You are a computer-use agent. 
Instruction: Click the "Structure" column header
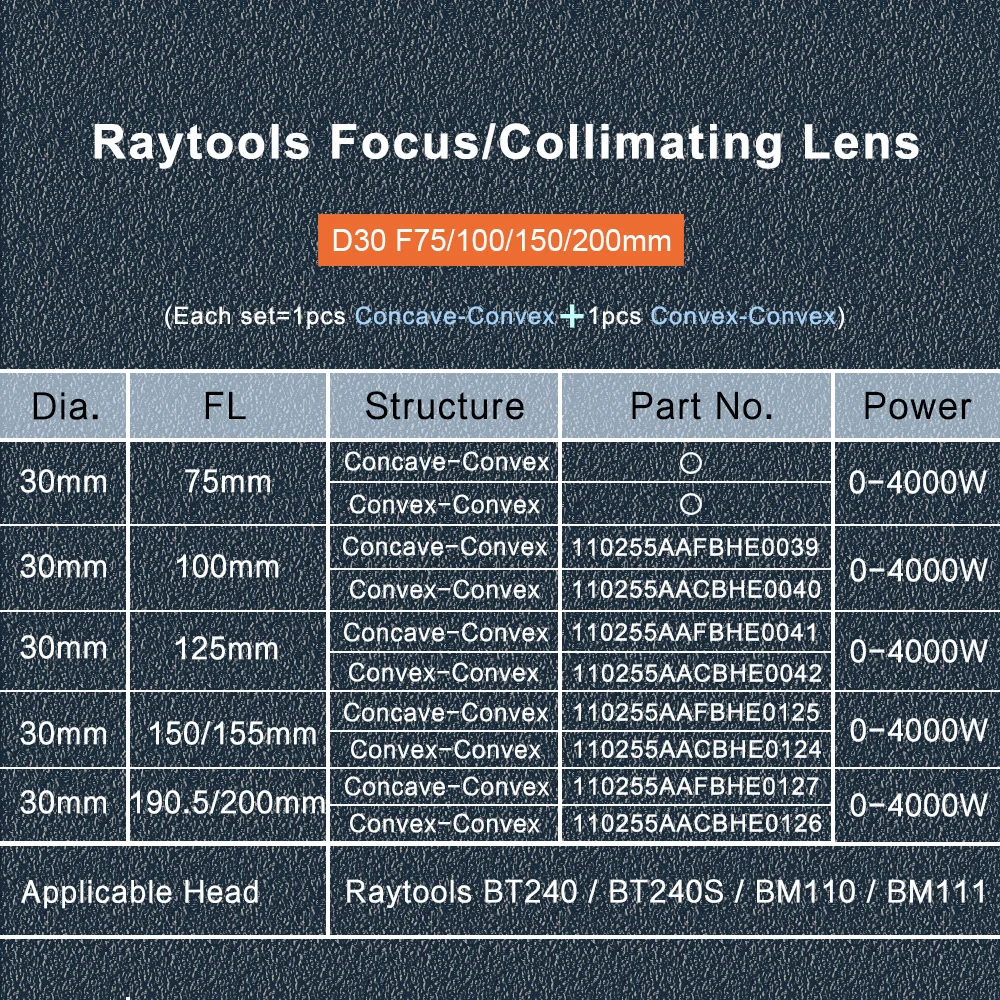445,406
